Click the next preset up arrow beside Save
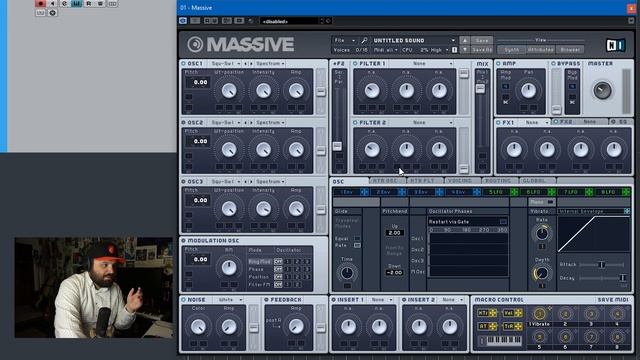This screenshot has width=640, height=360. click(x=464, y=40)
